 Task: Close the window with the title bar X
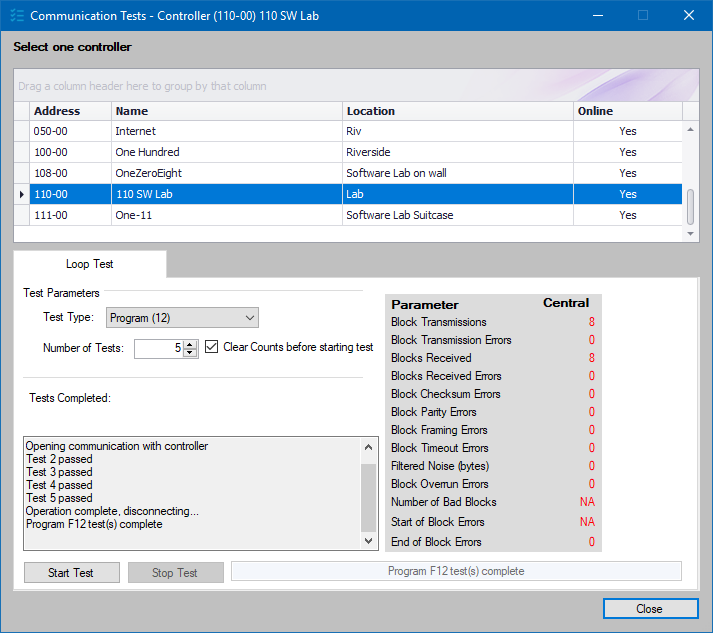coord(689,15)
